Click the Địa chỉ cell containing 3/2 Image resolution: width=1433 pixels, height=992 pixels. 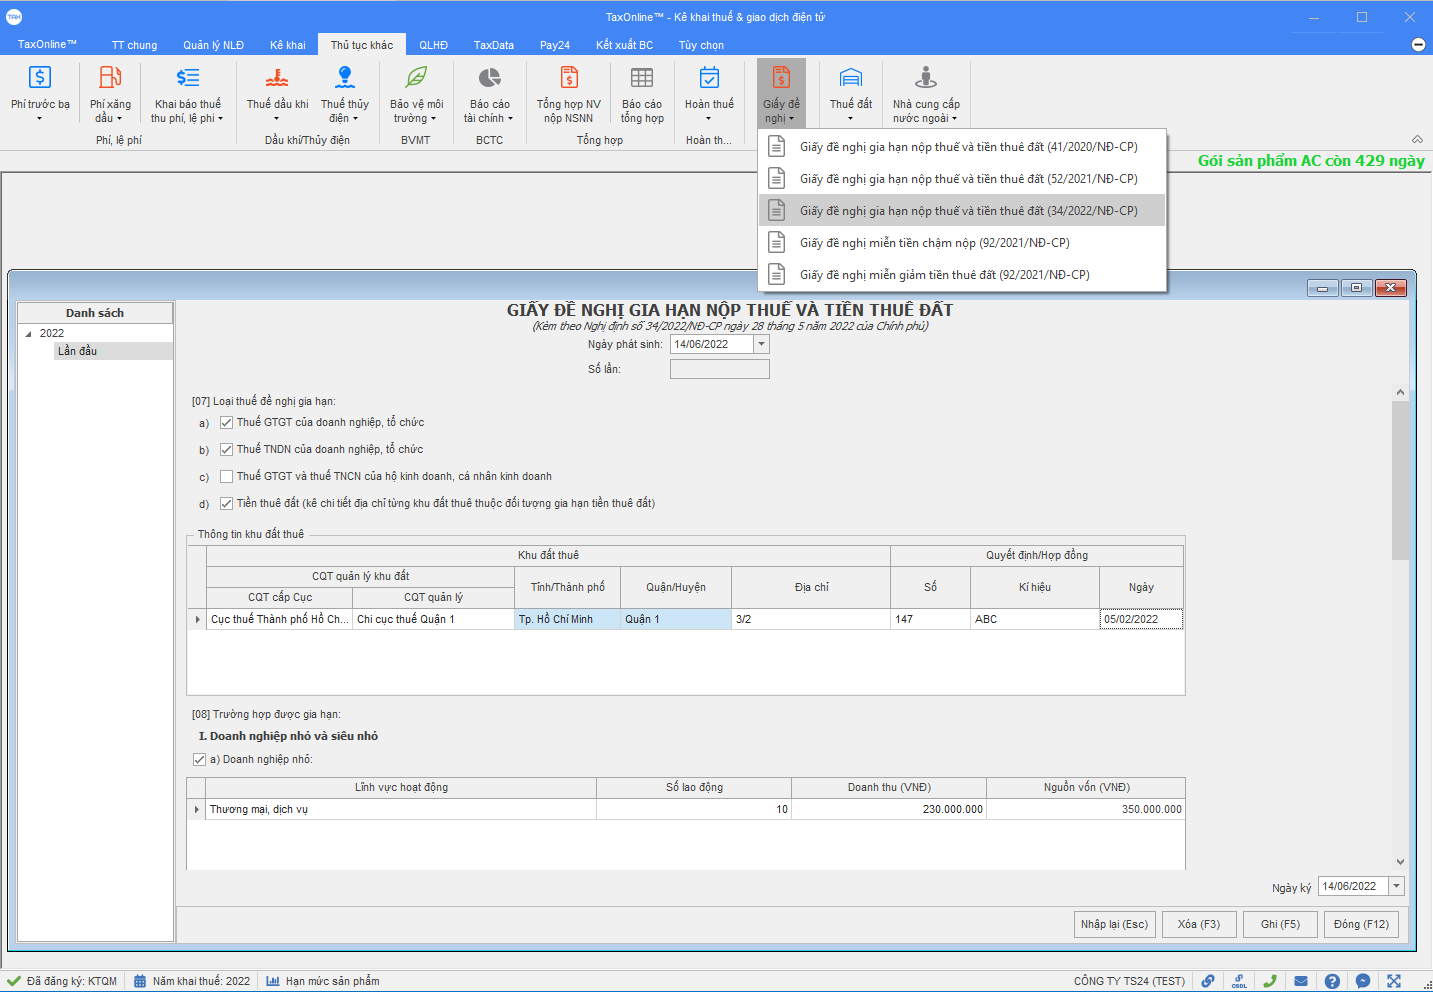pyautogui.click(x=811, y=620)
